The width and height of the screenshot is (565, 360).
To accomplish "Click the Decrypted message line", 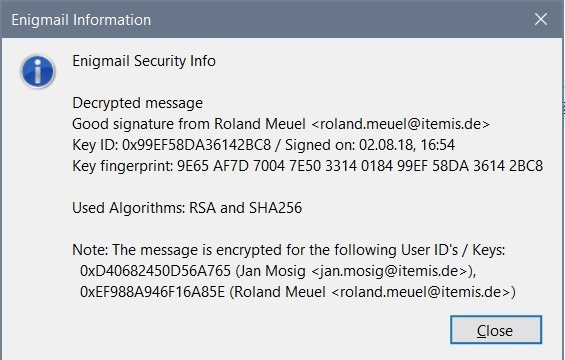I will [137, 103].
